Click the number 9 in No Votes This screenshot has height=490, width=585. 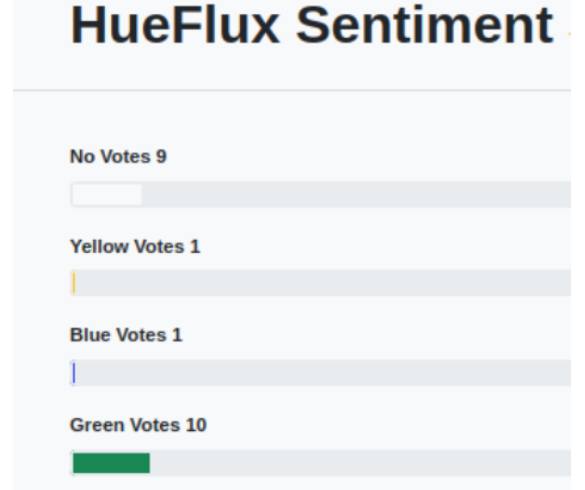[161, 156]
